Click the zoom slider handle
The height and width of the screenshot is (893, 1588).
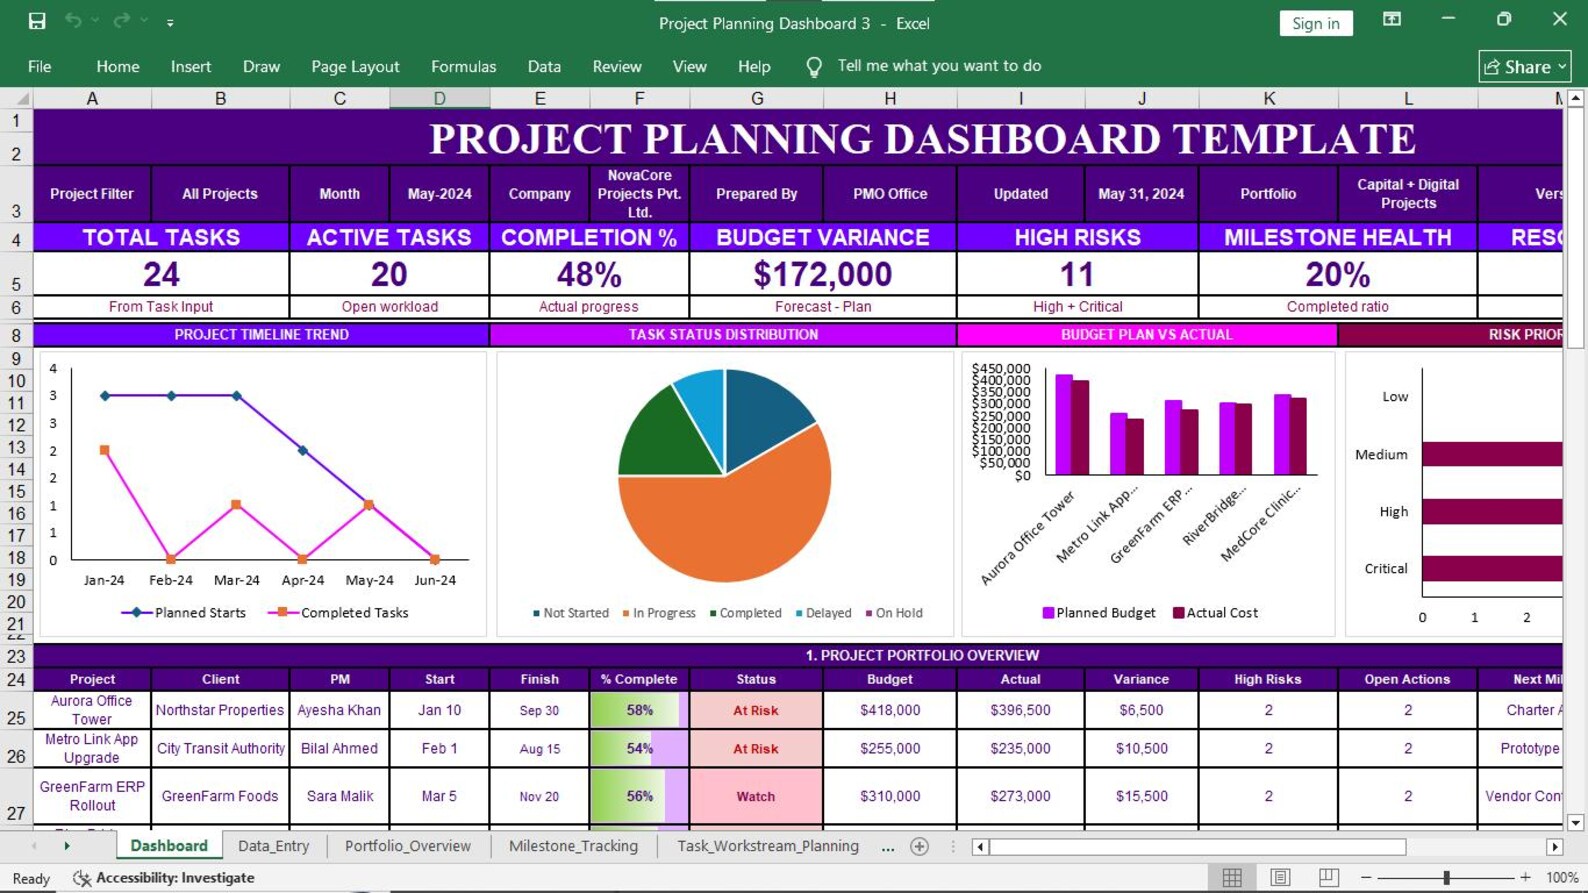(x=1446, y=877)
